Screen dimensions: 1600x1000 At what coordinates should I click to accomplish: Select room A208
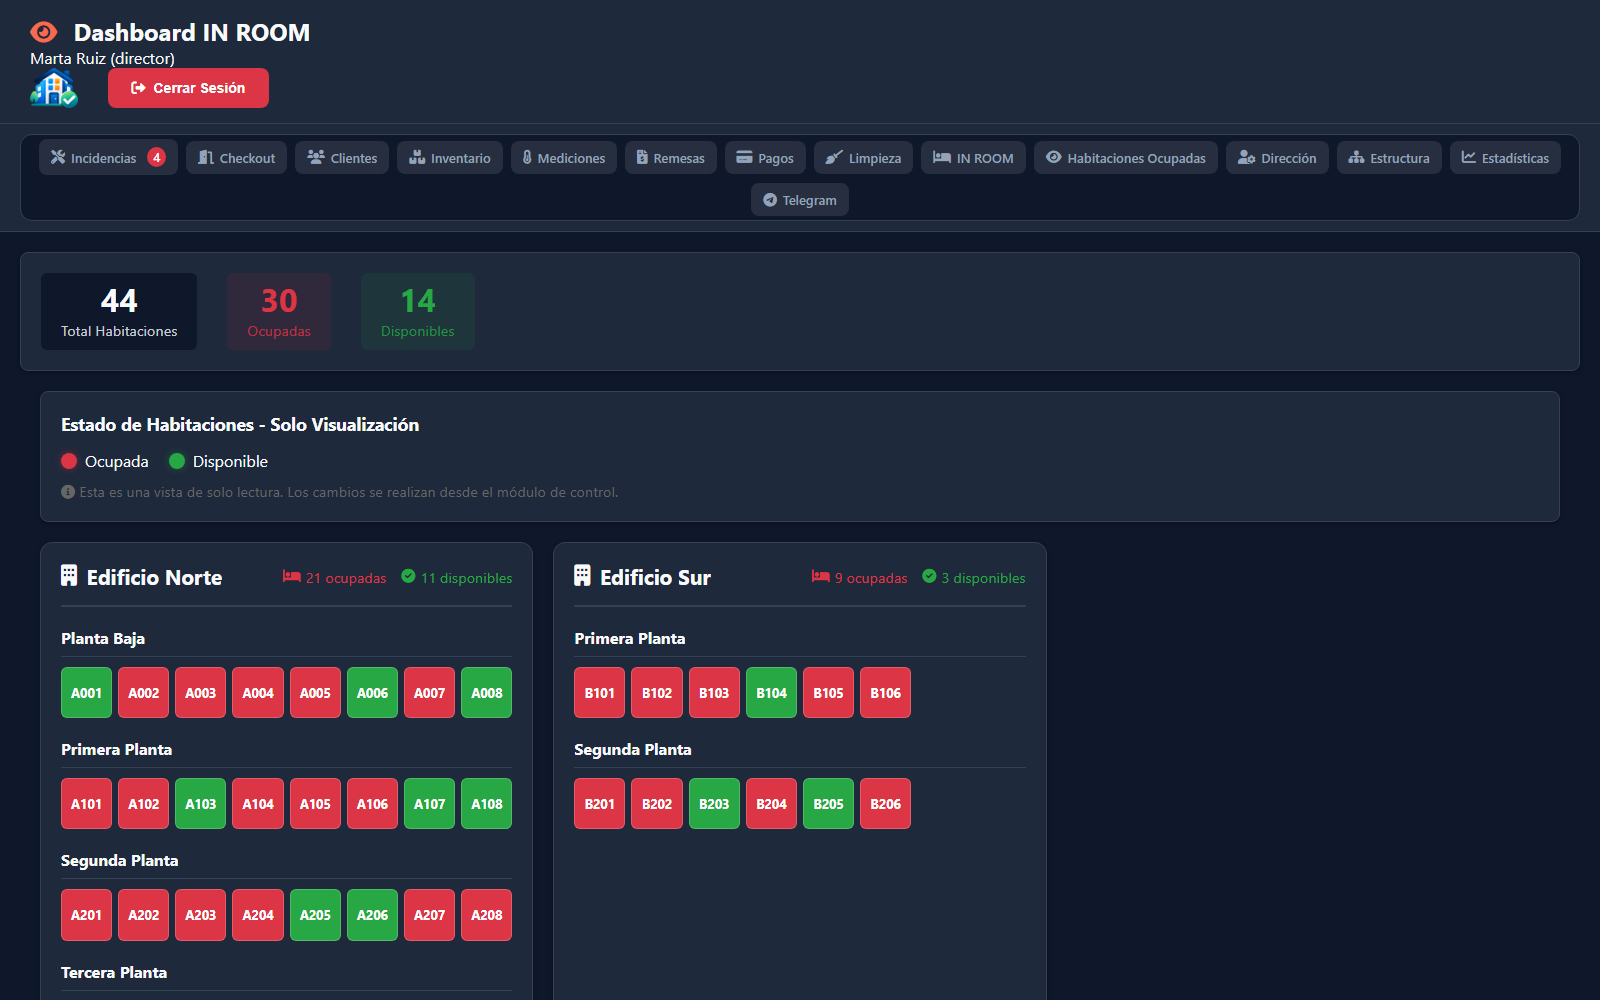tap(487, 915)
